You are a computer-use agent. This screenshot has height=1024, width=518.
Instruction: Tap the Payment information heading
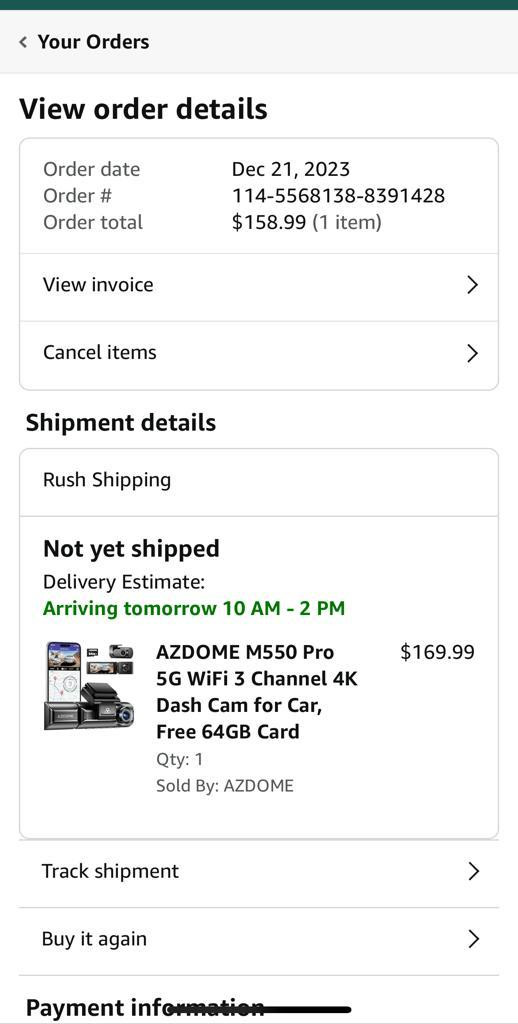click(145, 1008)
